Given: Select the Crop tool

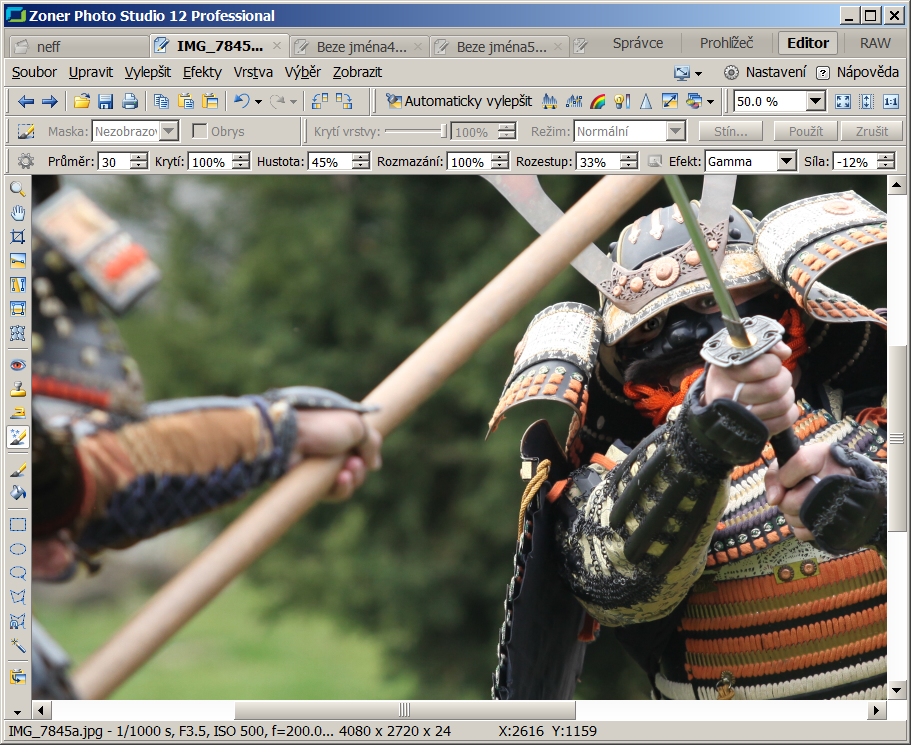Looking at the screenshot, I should [17, 237].
